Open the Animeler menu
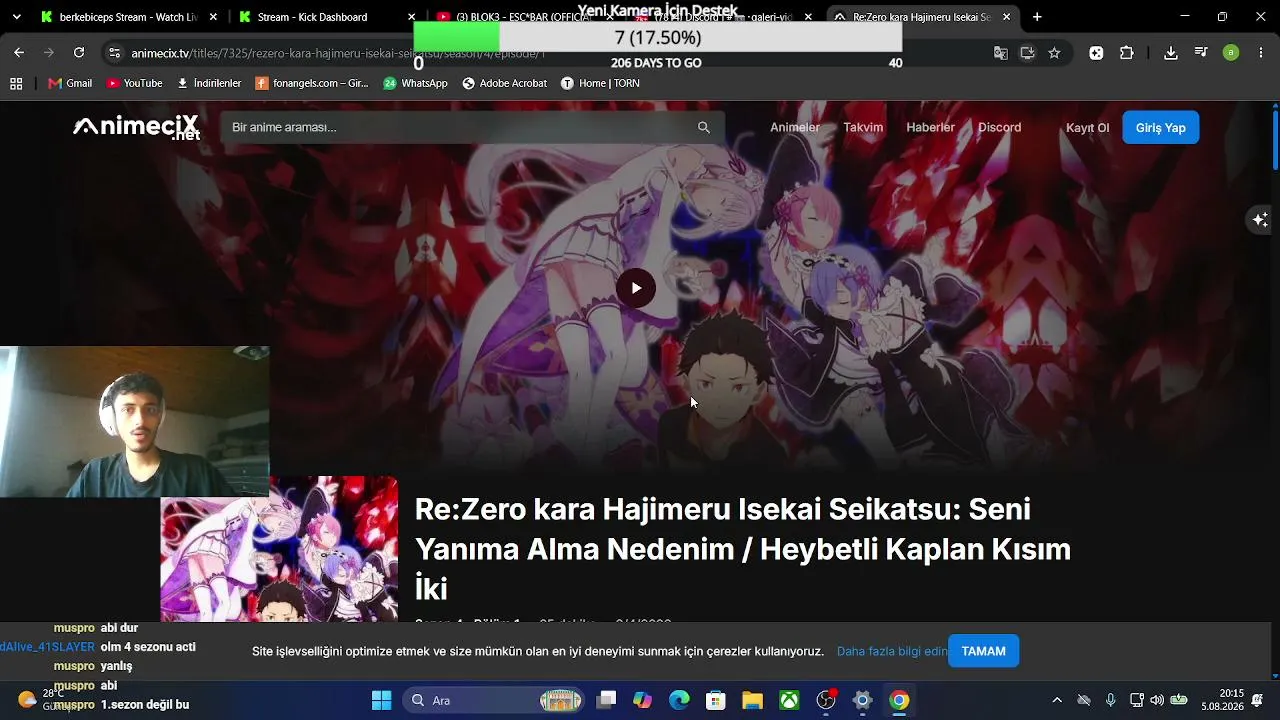Viewport: 1280px width, 720px height. 795,127
